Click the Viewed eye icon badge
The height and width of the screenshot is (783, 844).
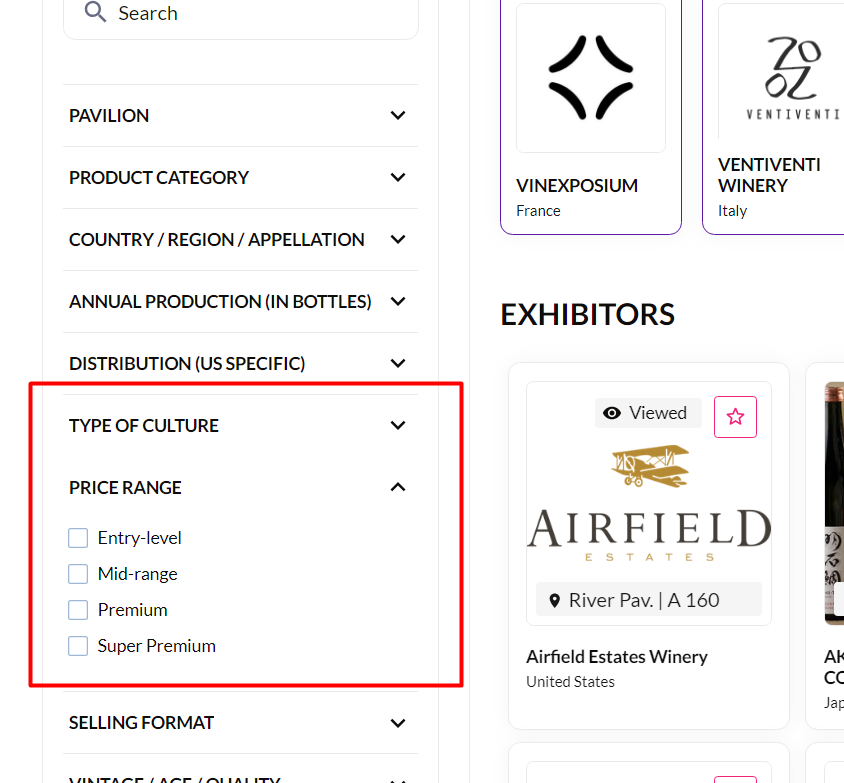tap(612, 413)
